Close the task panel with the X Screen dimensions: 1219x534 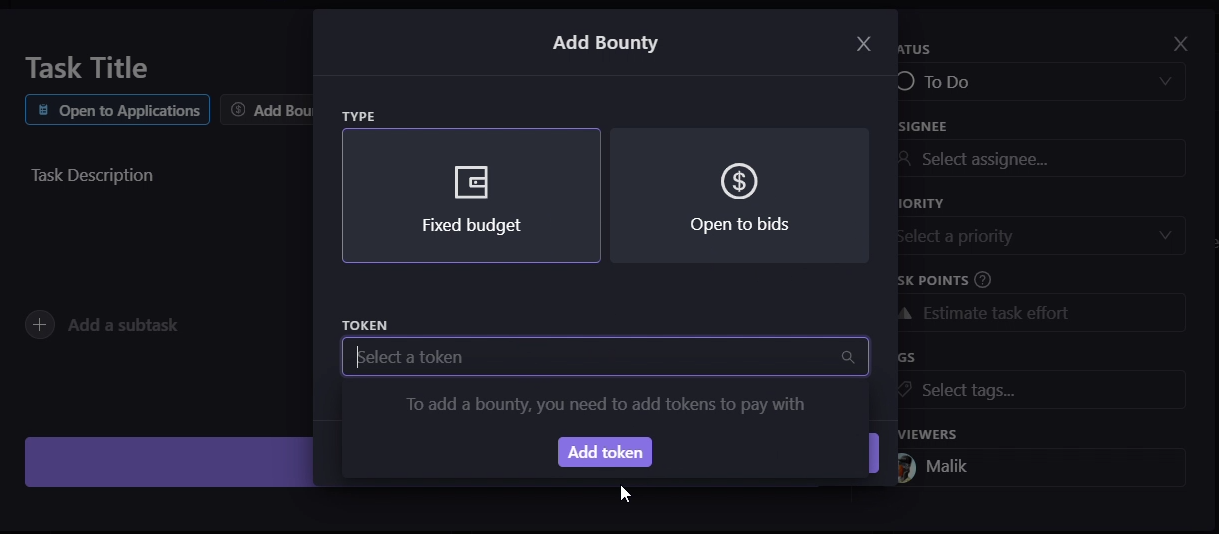tap(1181, 44)
